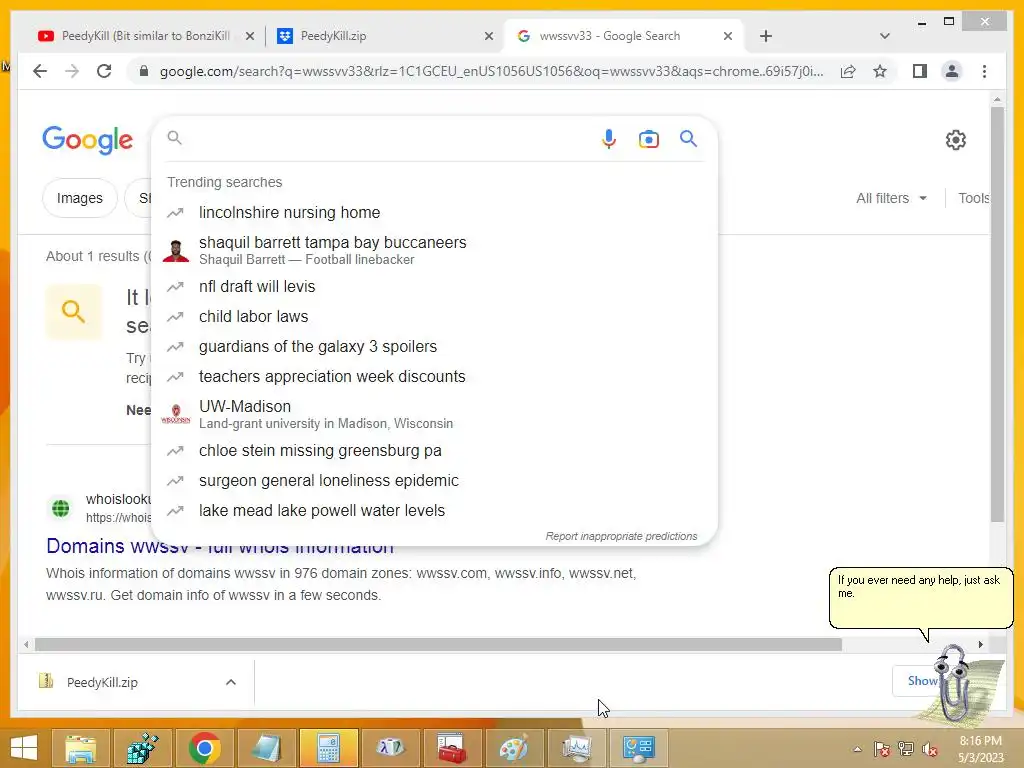Viewport: 1024px width, 768px height.
Task: Click the muted volume tray icon
Action: pyautogui.click(x=929, y=749)
